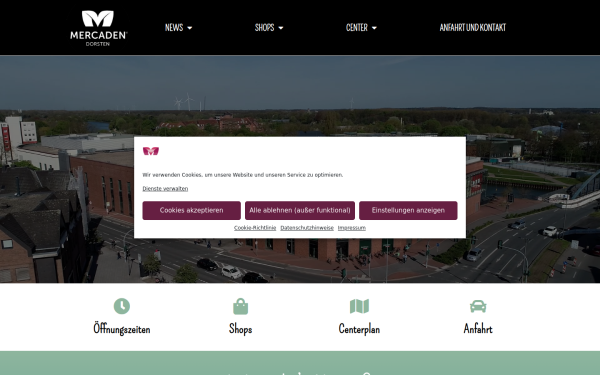Image resolution: width=600 pixels, height=375 pixels.
Task: Click the pink logo in cookie dialog
Action: coord(151,151)
